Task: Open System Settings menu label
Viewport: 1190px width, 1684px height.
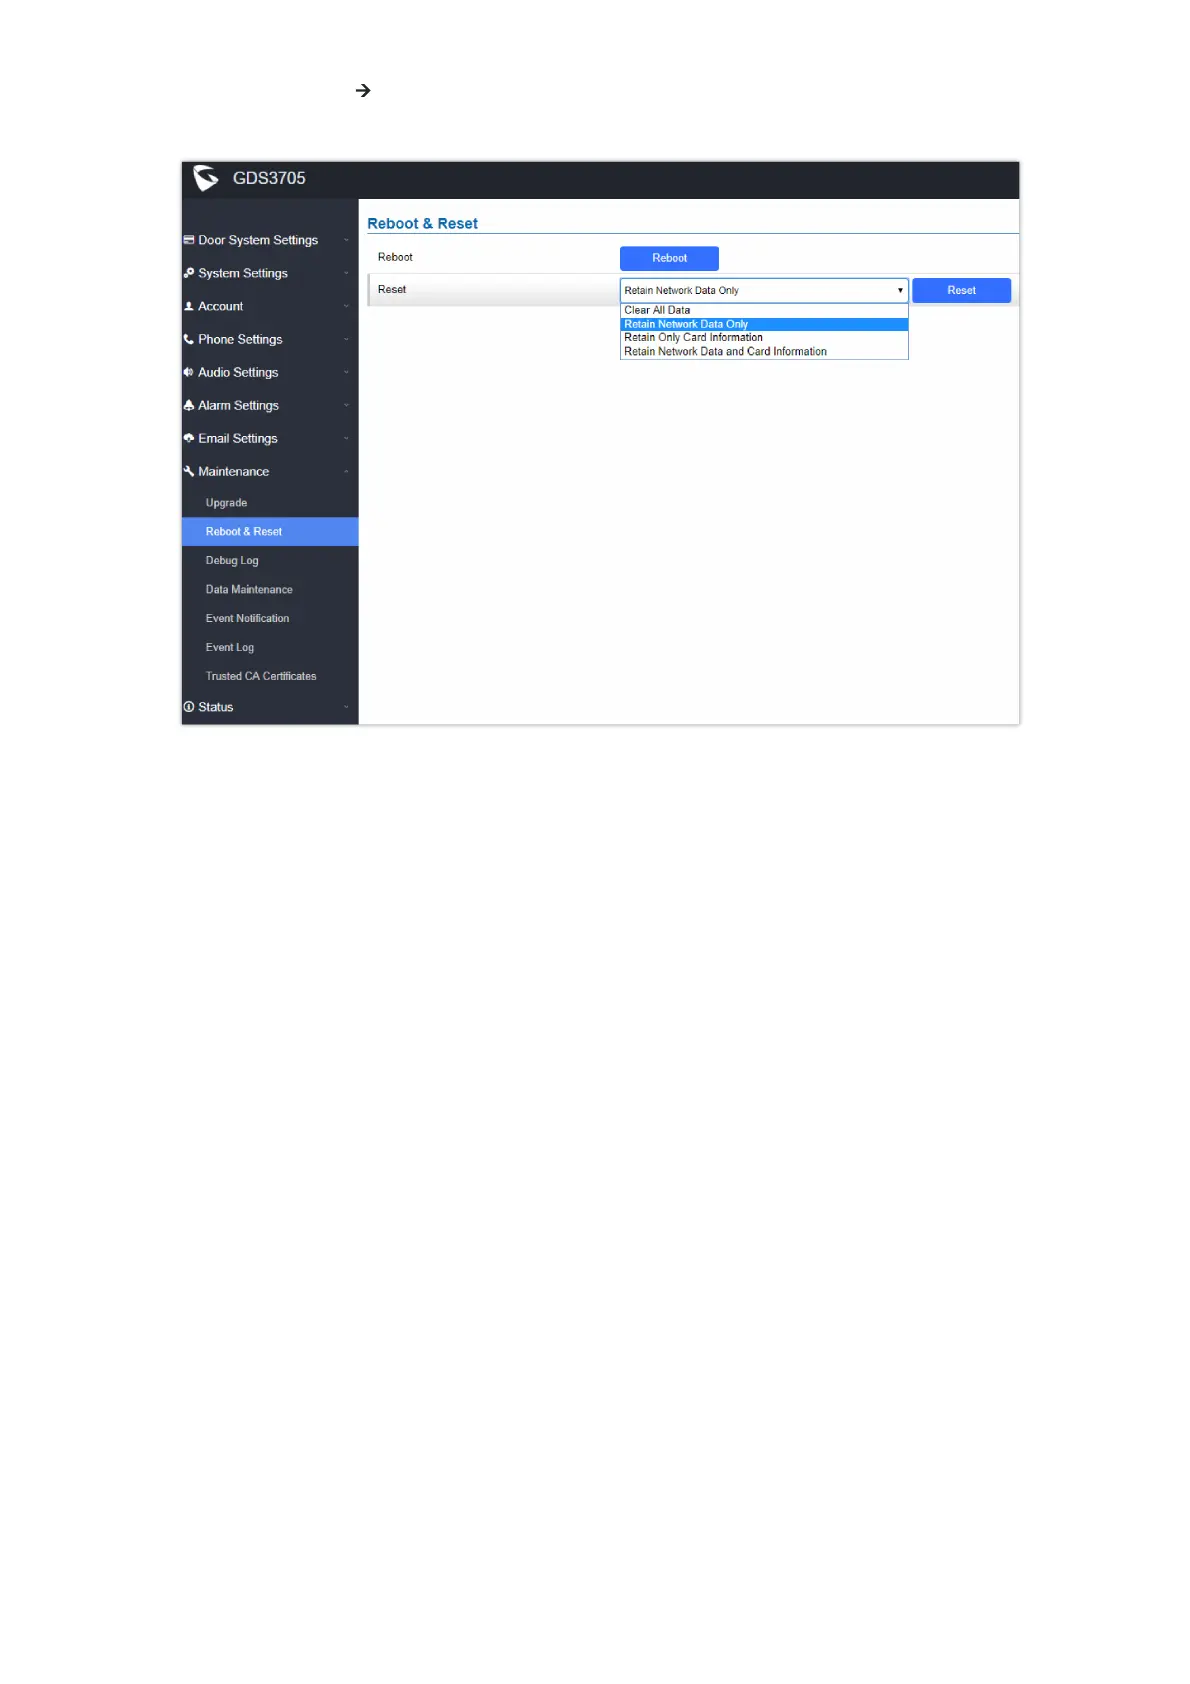Action: (243, 273)
